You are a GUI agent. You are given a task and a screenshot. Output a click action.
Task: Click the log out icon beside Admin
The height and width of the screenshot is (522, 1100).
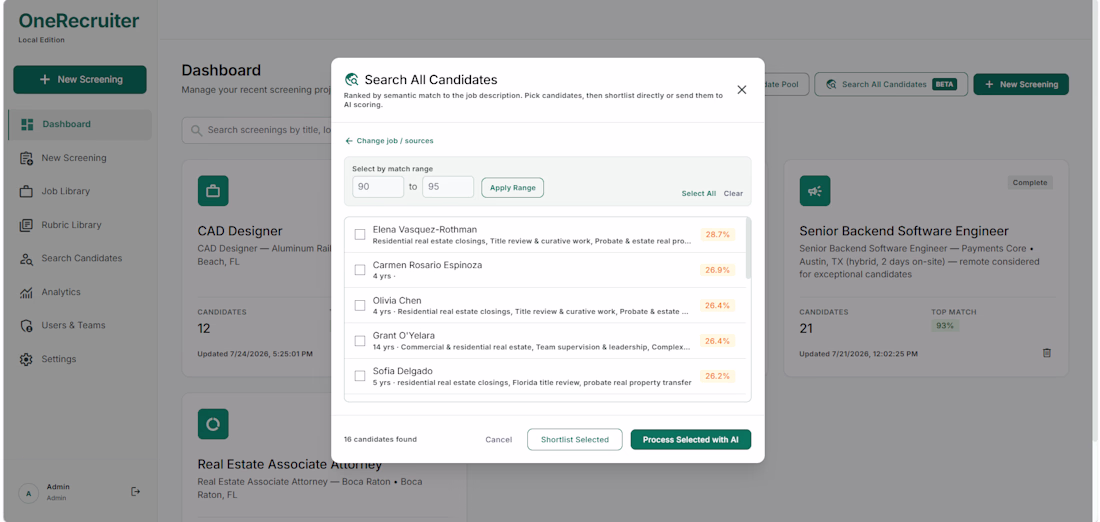click(x=136, y=492)
